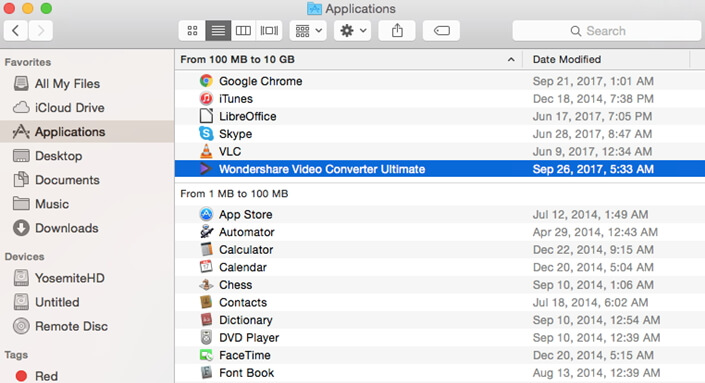Screen dimensions: 705x383
Task: Click 'Wondershare Video Converter Ultimate' name
Action: click(322, 169)
